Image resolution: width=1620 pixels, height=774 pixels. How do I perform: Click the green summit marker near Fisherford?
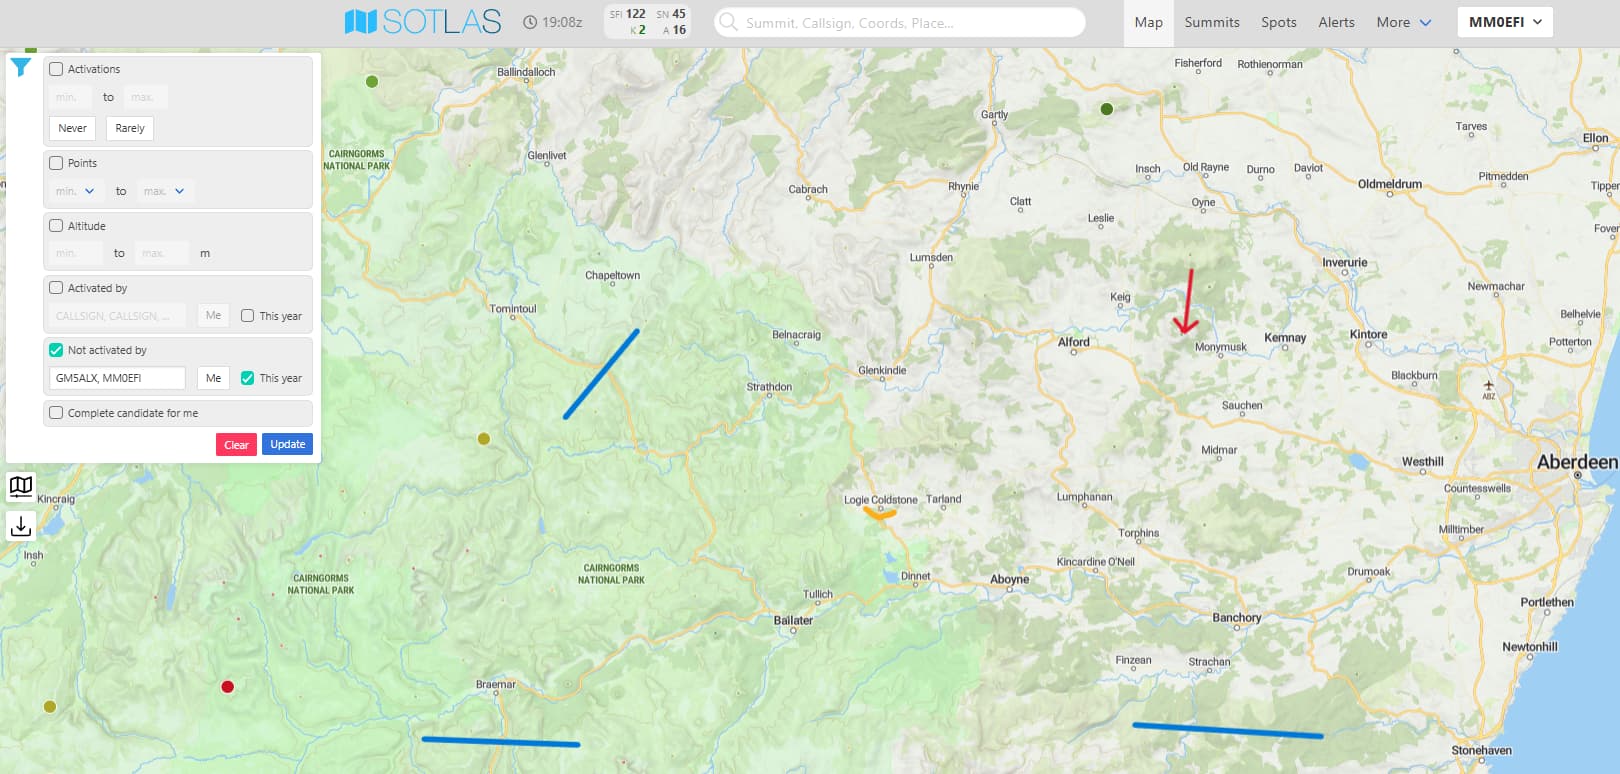point(1107,109)
